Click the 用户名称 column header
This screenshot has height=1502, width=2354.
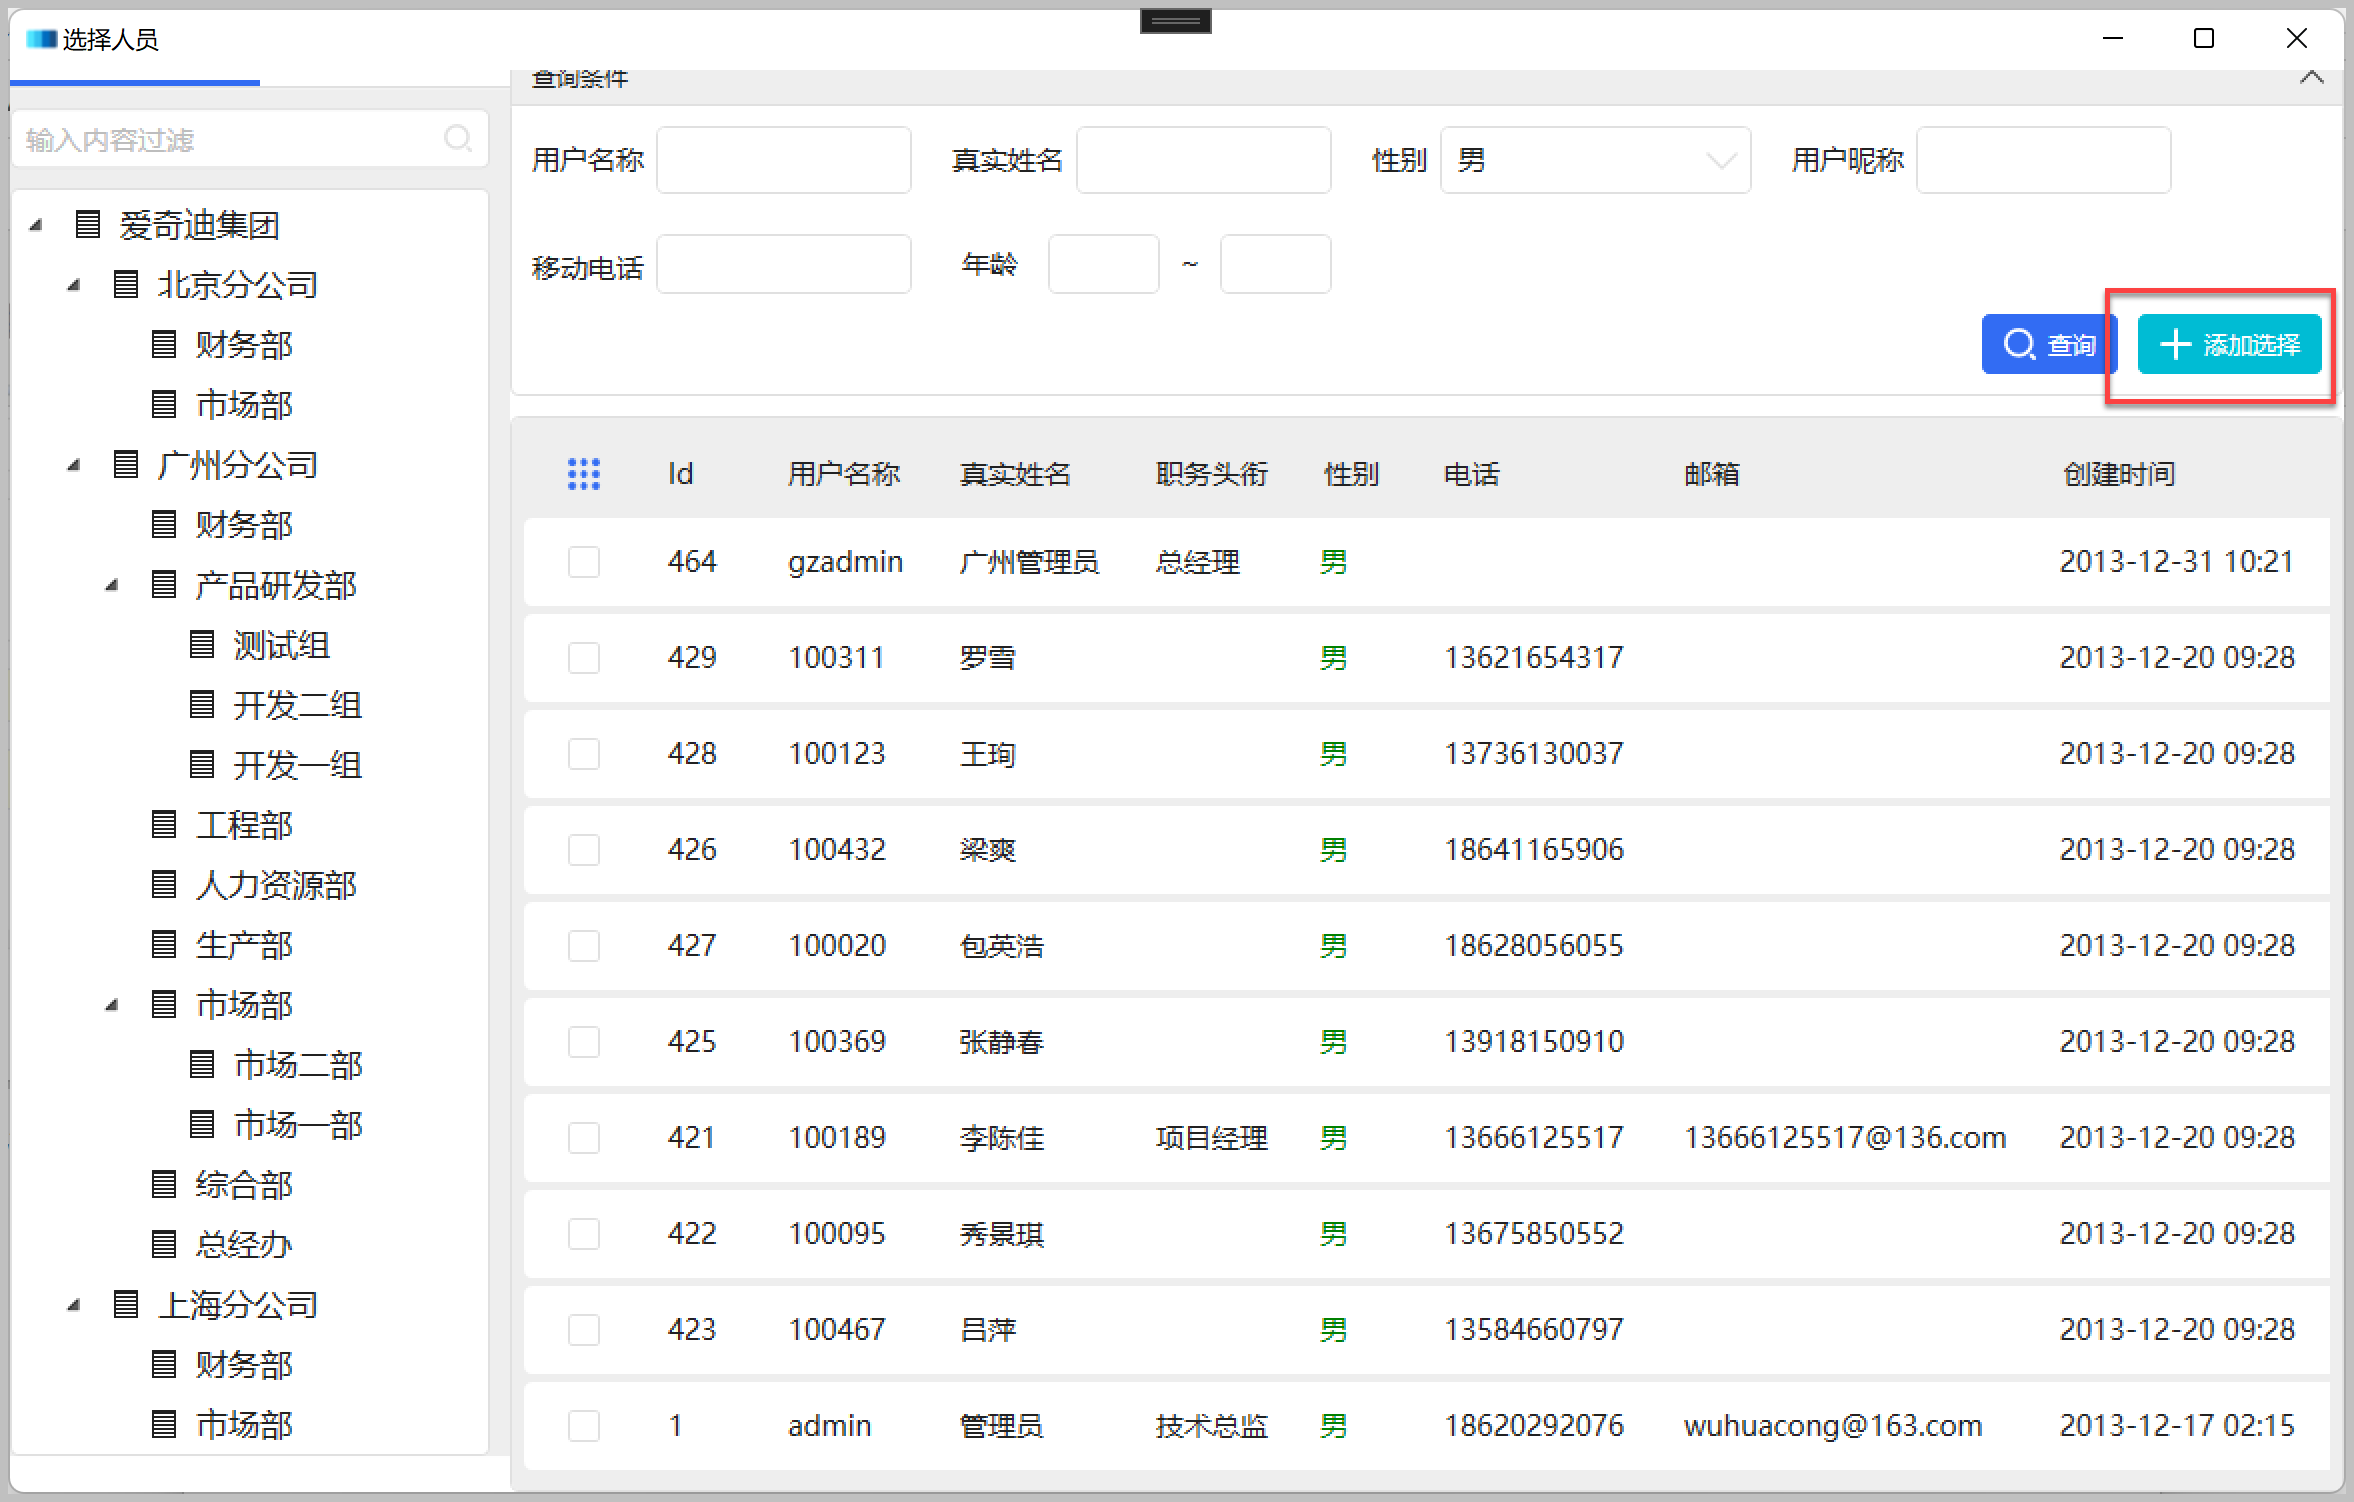point(844,474)
